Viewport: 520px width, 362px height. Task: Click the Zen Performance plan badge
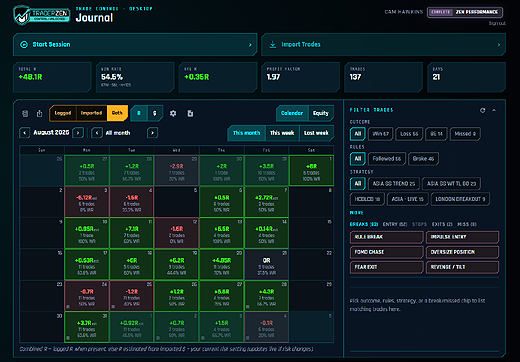465,12
